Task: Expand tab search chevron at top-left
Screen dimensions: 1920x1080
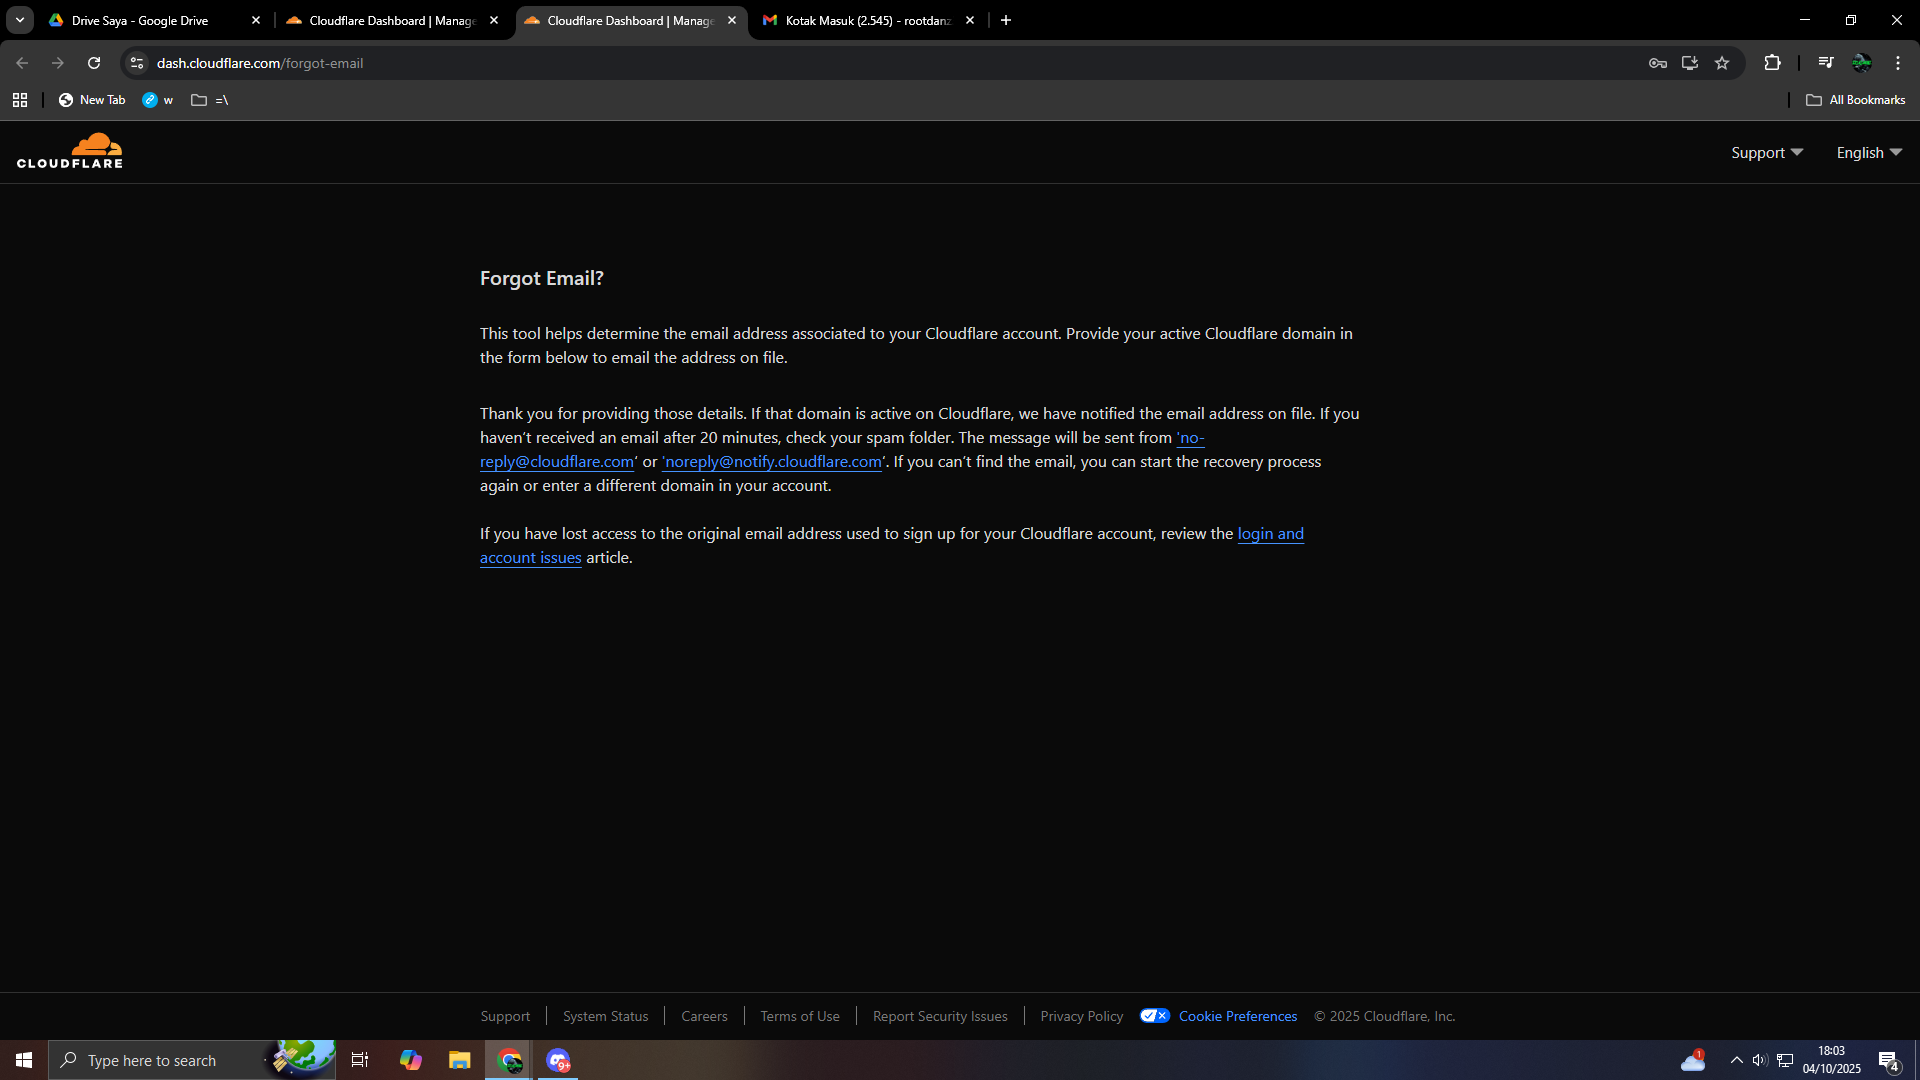Action: pyautogui.click(x=20, y=20)
